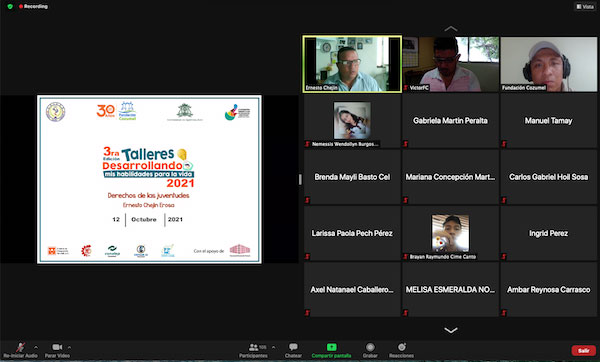Expand audio options arrow beside microphone
The image size is (600, 362).
tap(36, 347)
